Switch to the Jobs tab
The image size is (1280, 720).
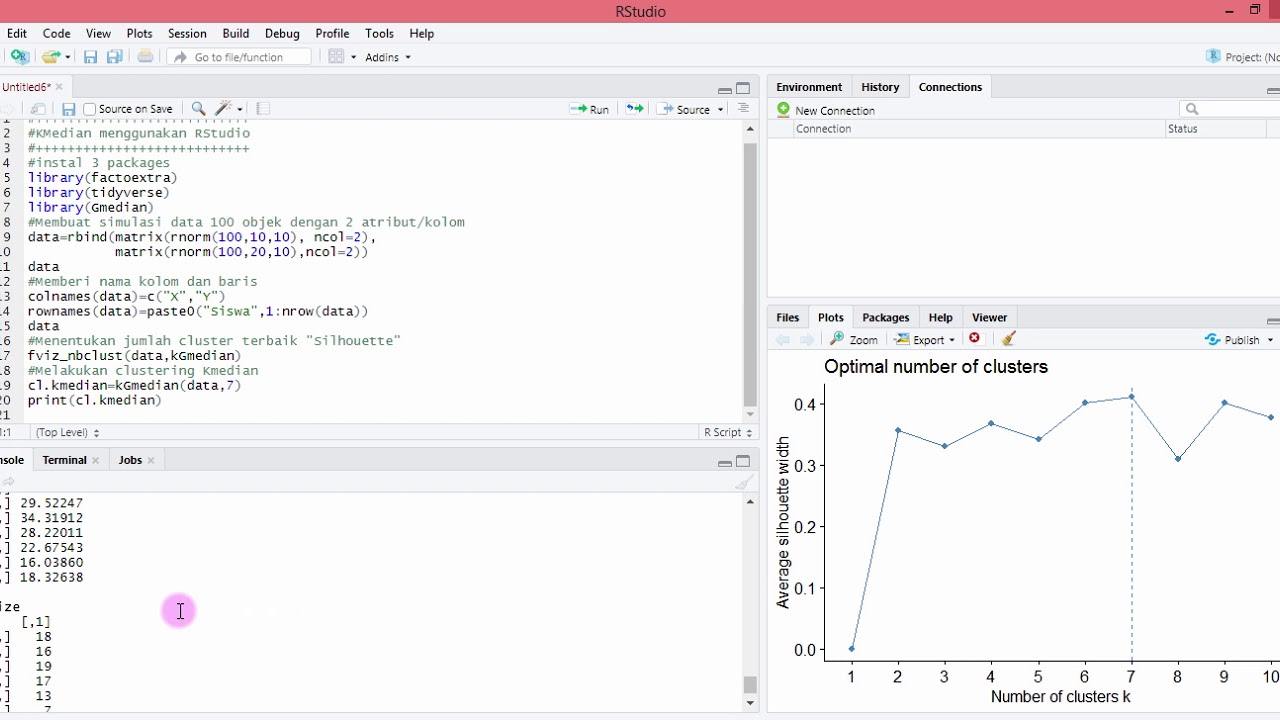[x=130, y=460]
